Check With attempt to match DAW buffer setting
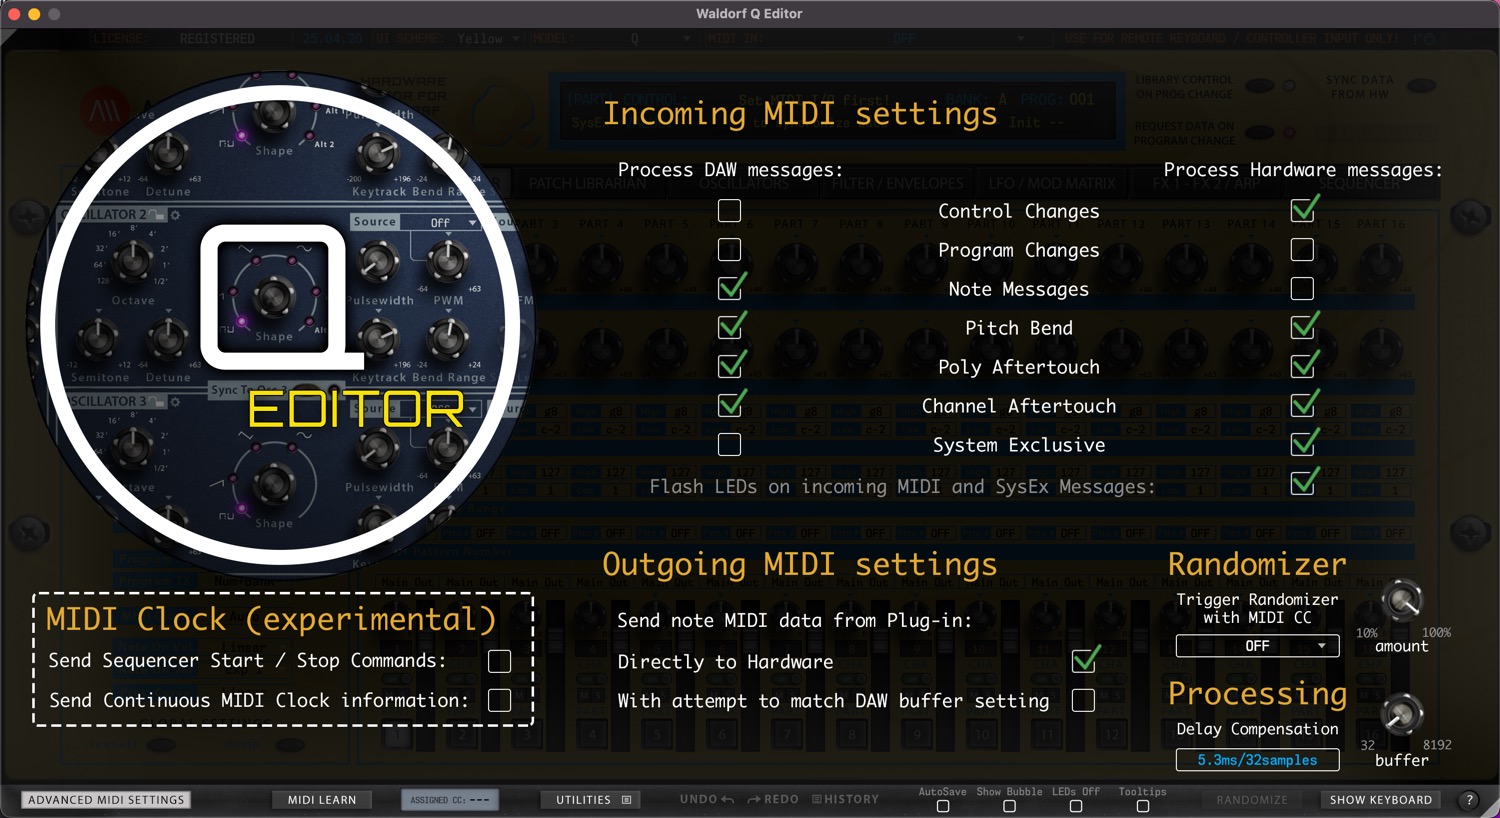Viewport: 1500px width, 818px height. [1083, 701]
